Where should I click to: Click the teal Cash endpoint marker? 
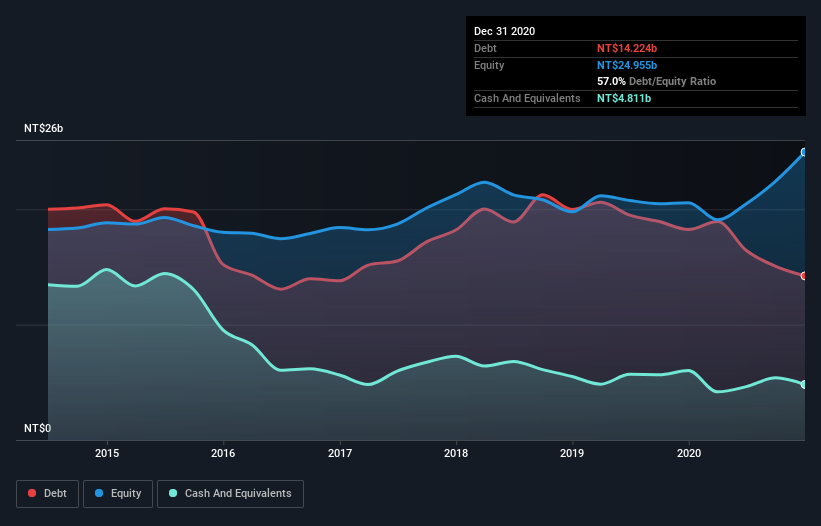tap(804, 384)
